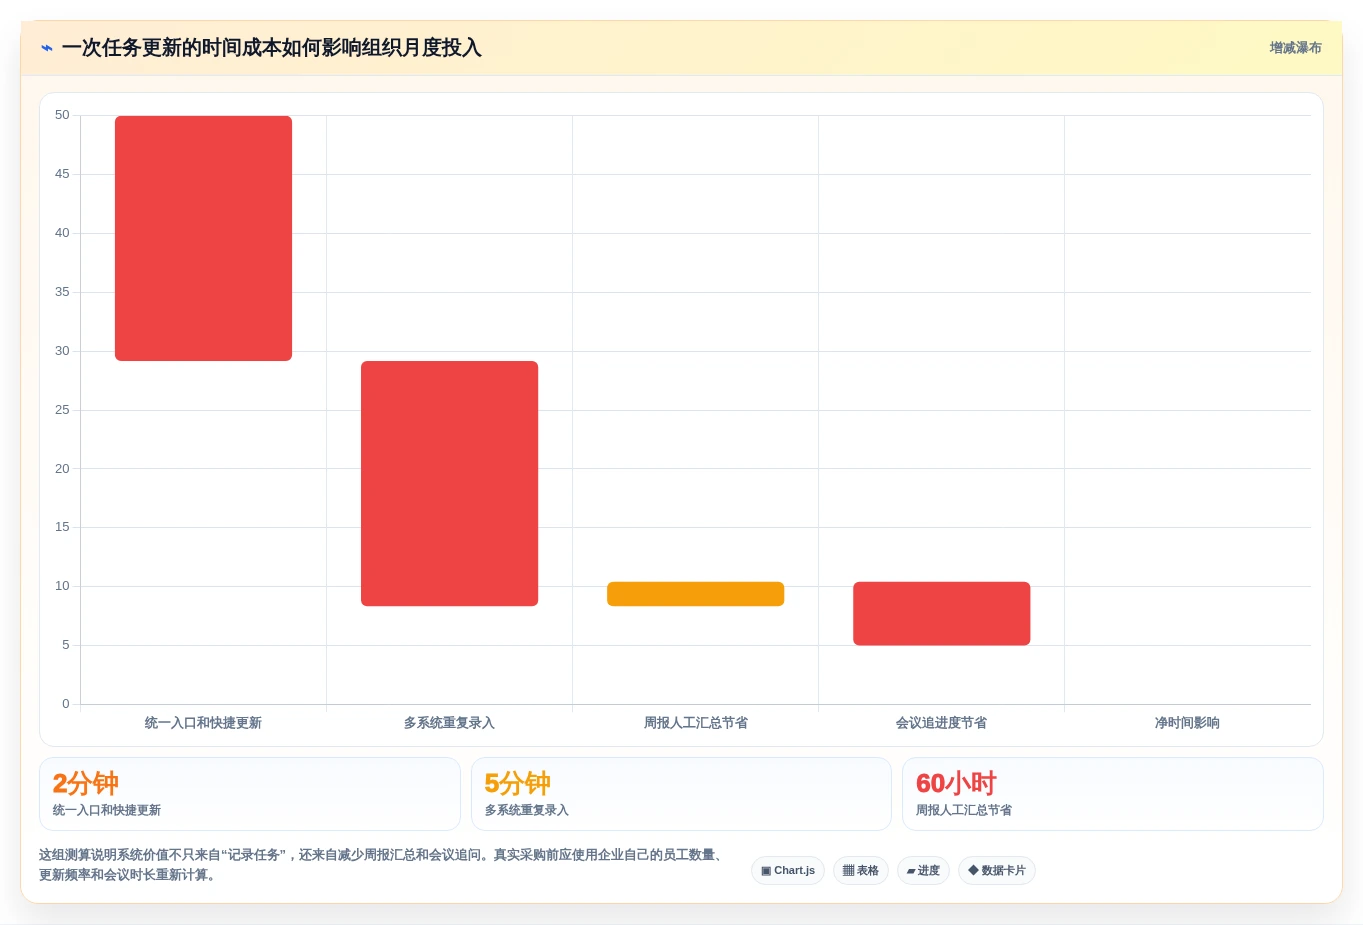
Task: Click the y-axis value 25
Action: [62, 410]
